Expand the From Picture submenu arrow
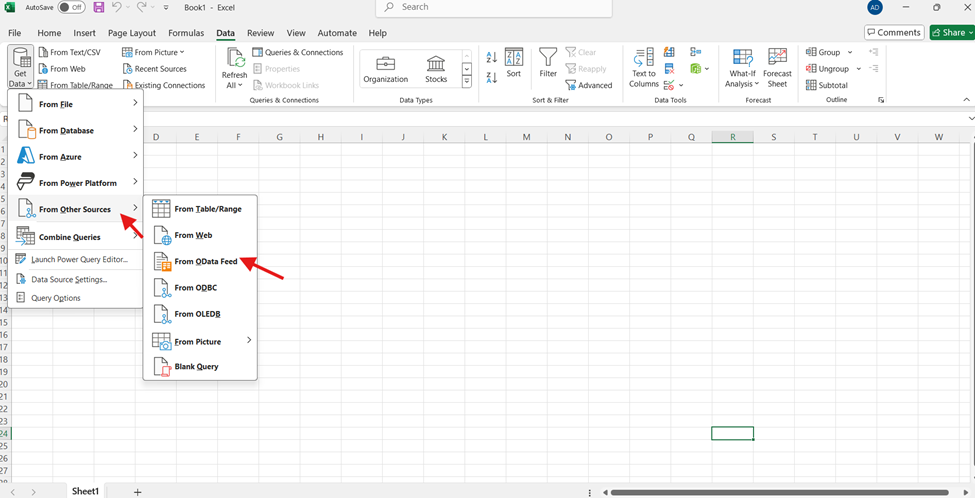 tap(248, 341)
